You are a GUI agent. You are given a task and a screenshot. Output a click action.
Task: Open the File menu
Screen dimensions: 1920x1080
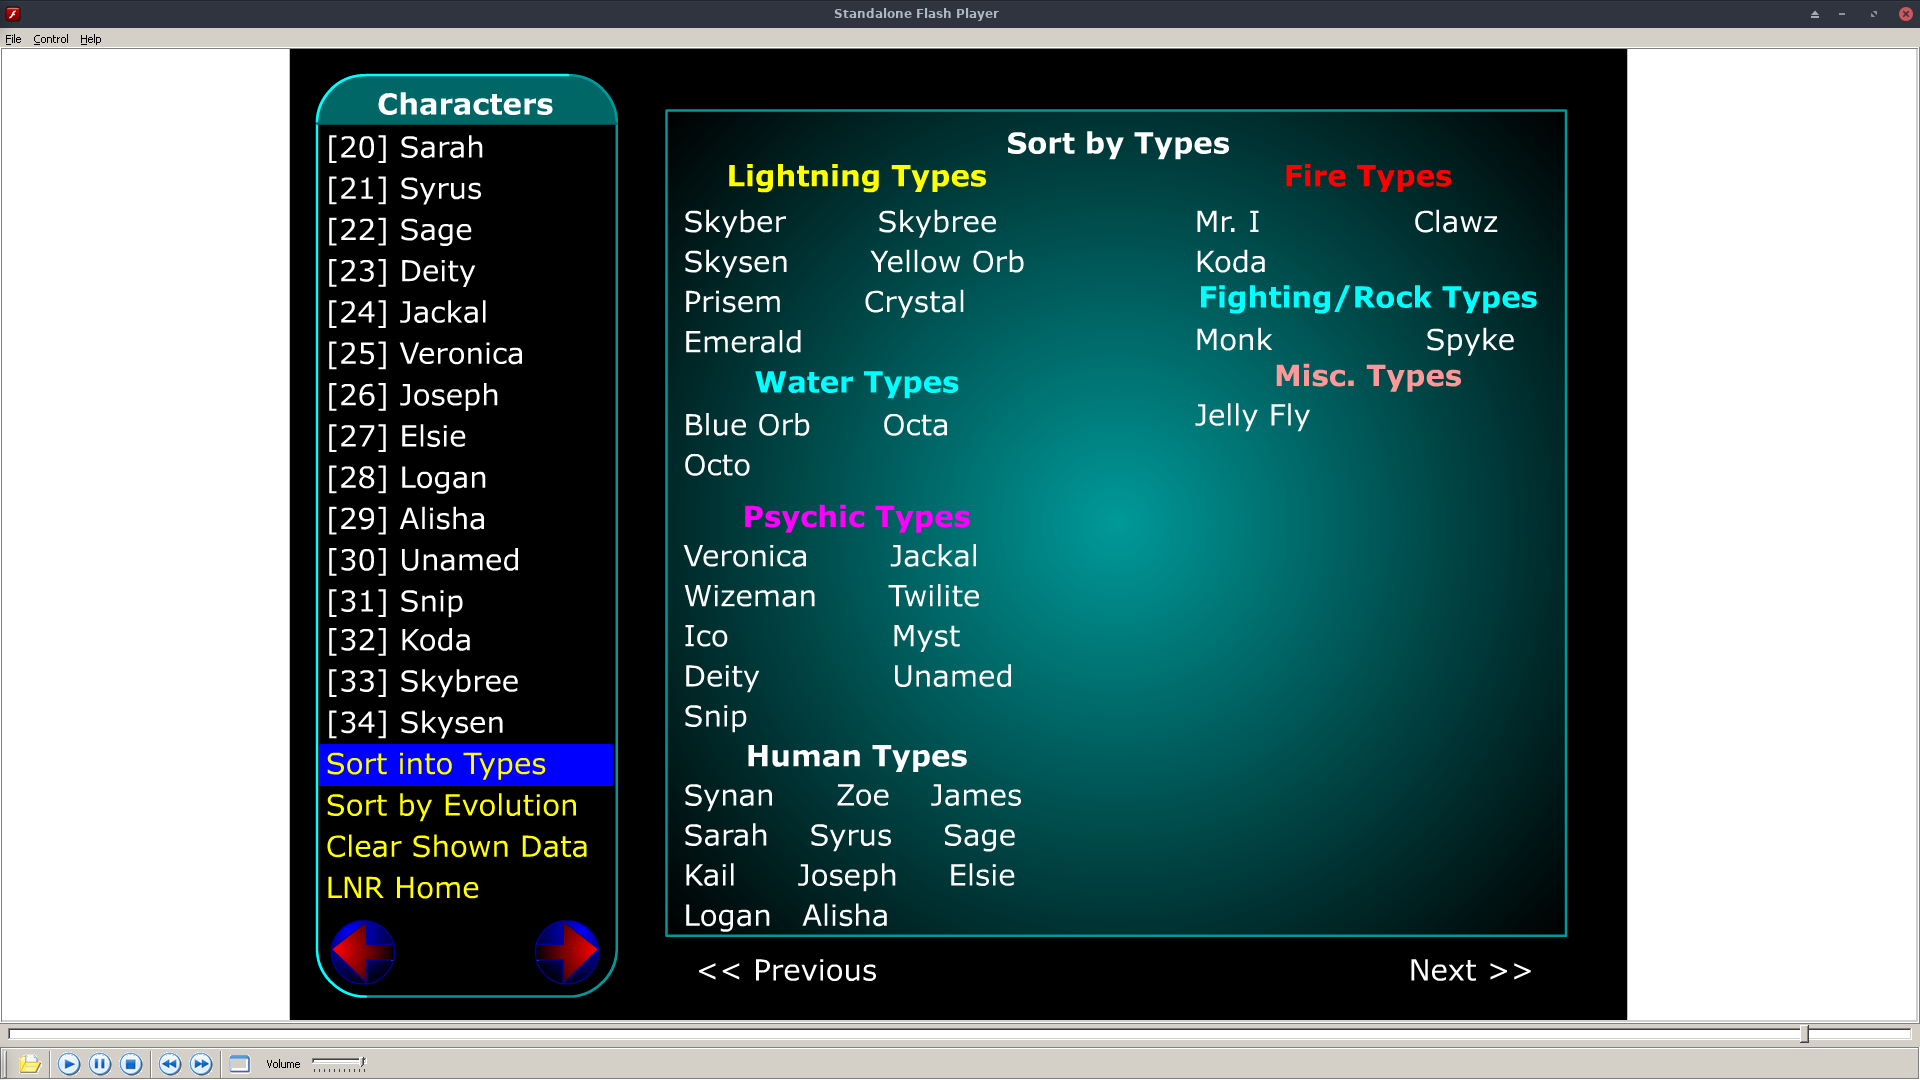[13, 39]
